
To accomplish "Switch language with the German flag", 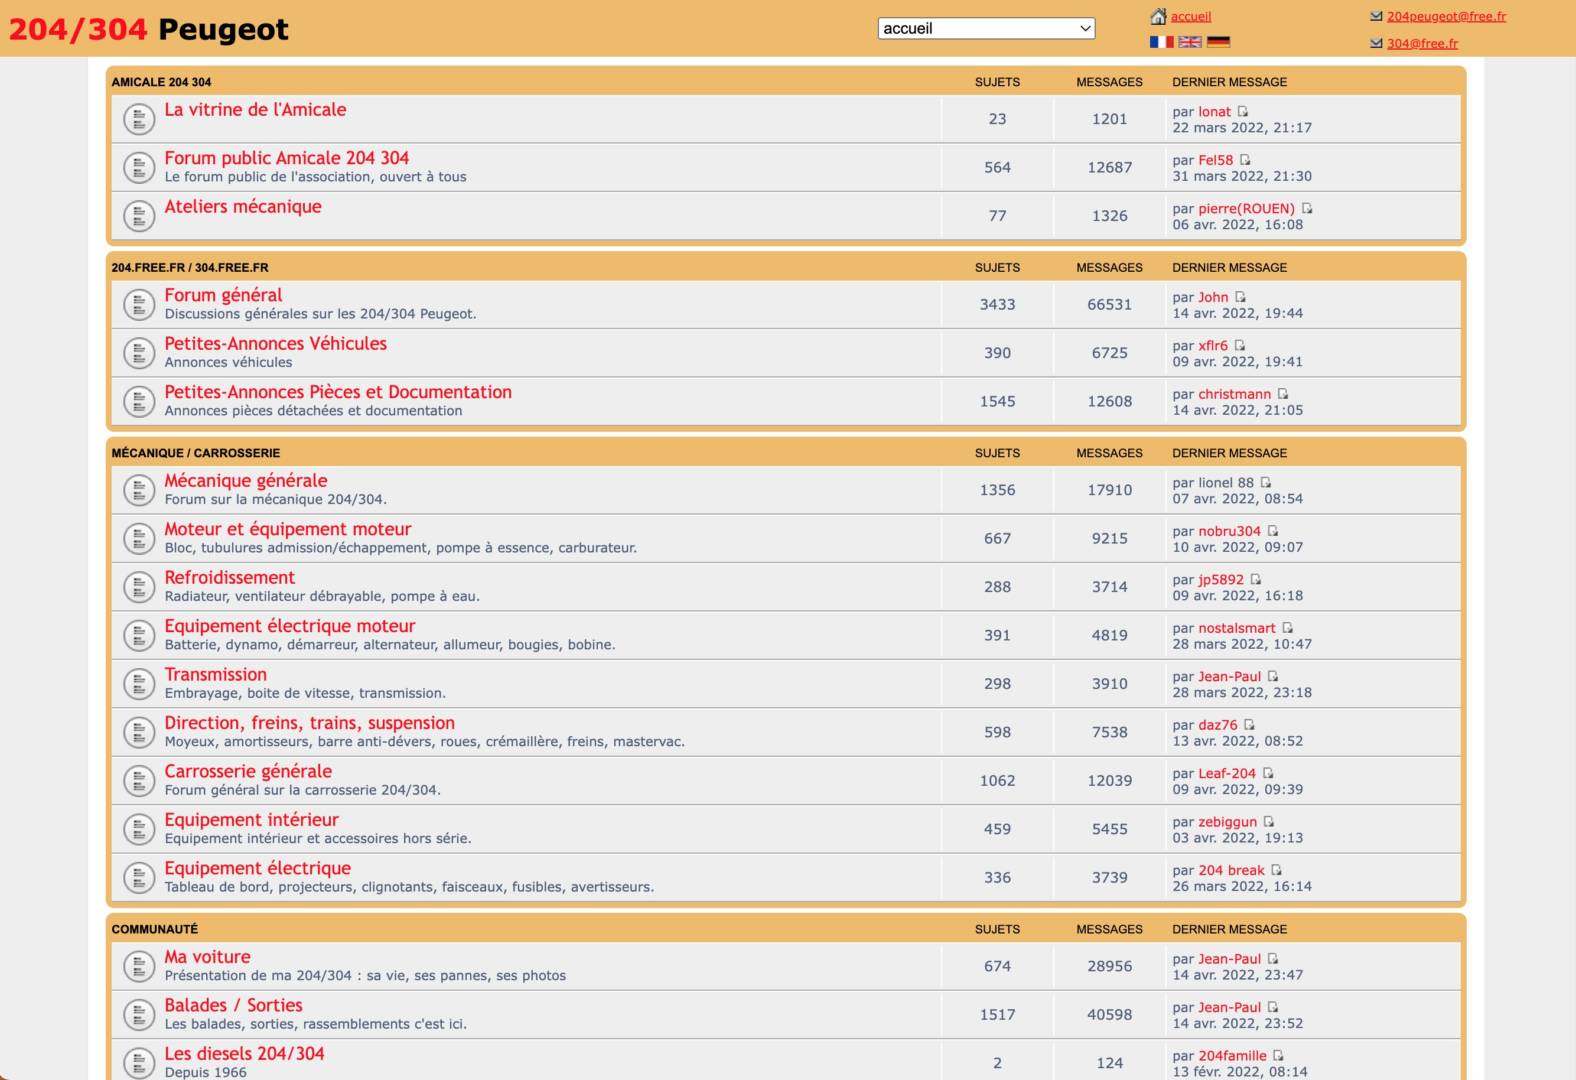I will (x=1218, y=42).
